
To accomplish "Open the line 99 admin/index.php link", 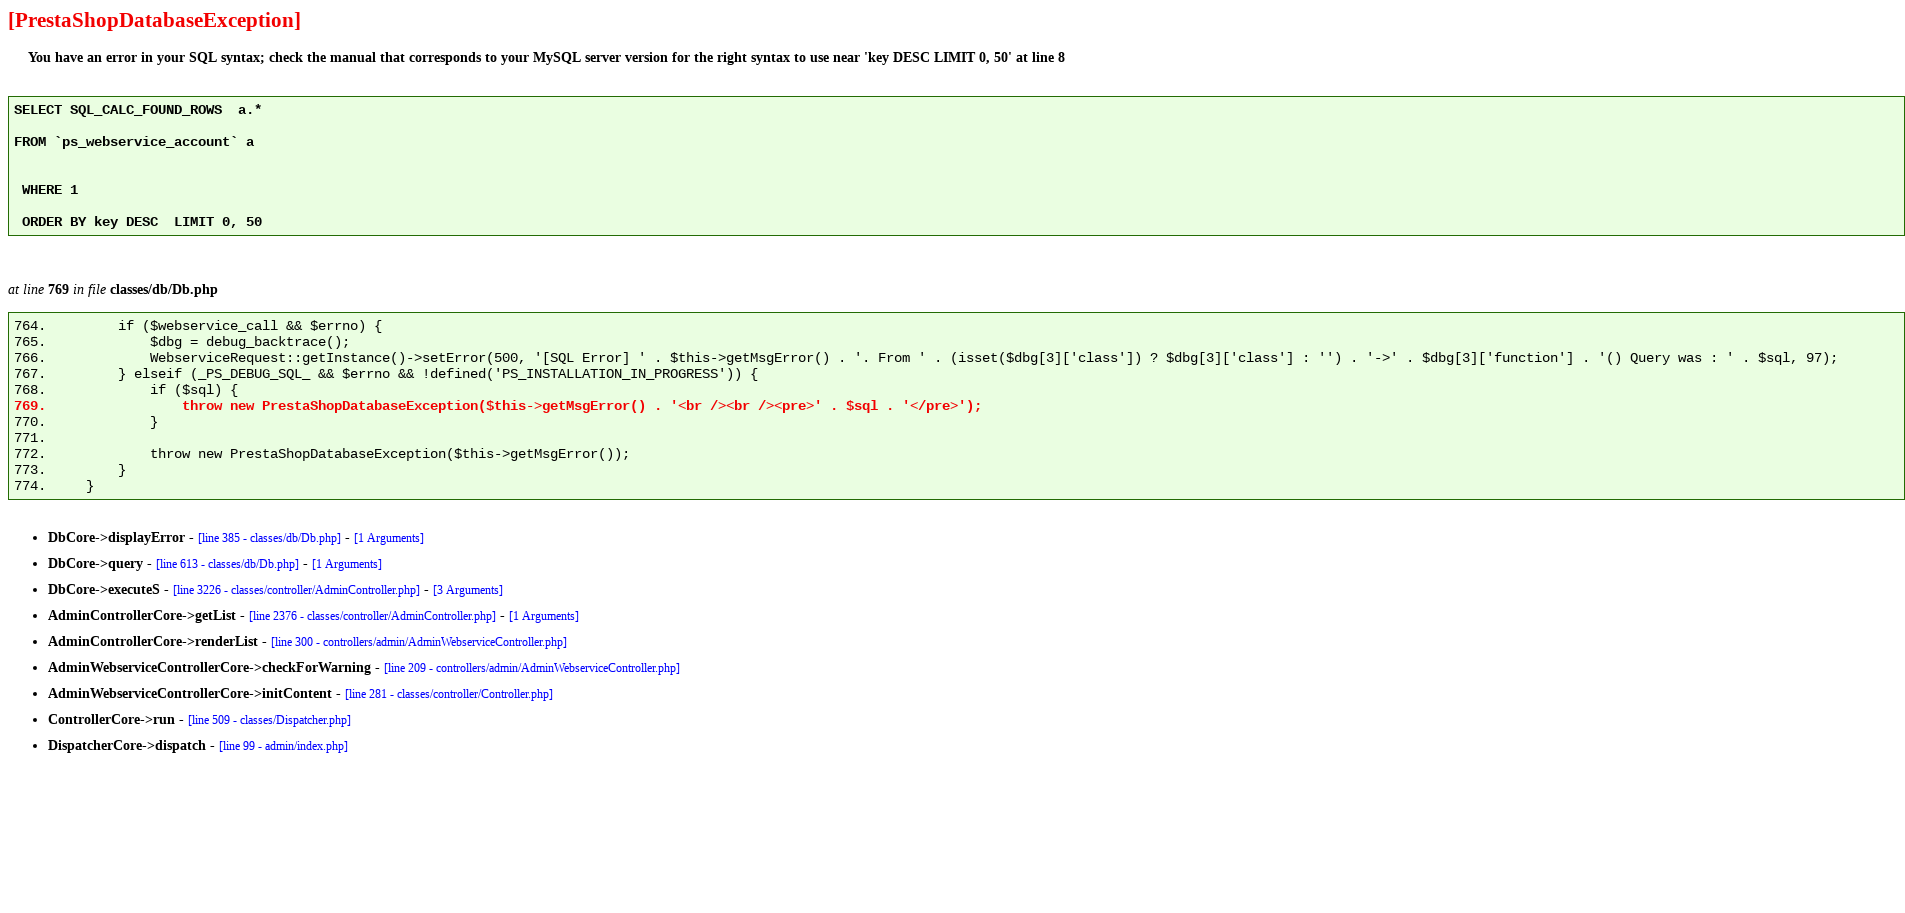I will click(283, 745).
